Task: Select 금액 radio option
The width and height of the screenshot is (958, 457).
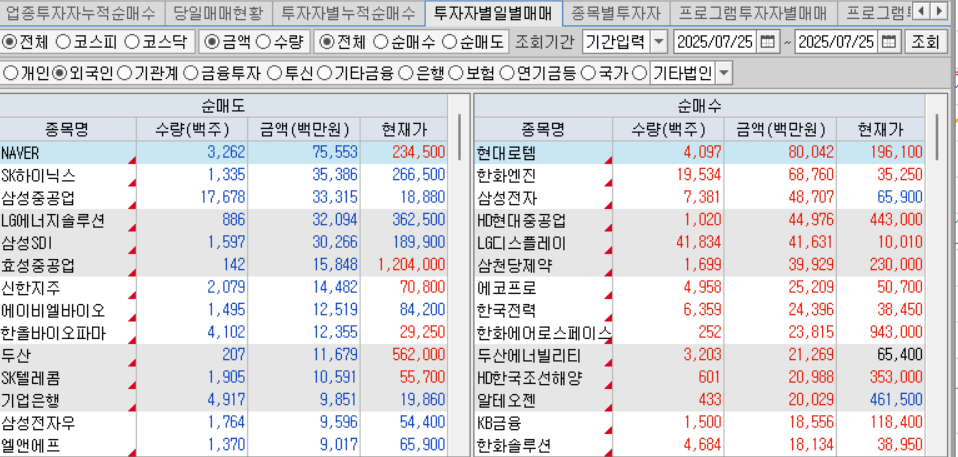Action: point(211,42)
